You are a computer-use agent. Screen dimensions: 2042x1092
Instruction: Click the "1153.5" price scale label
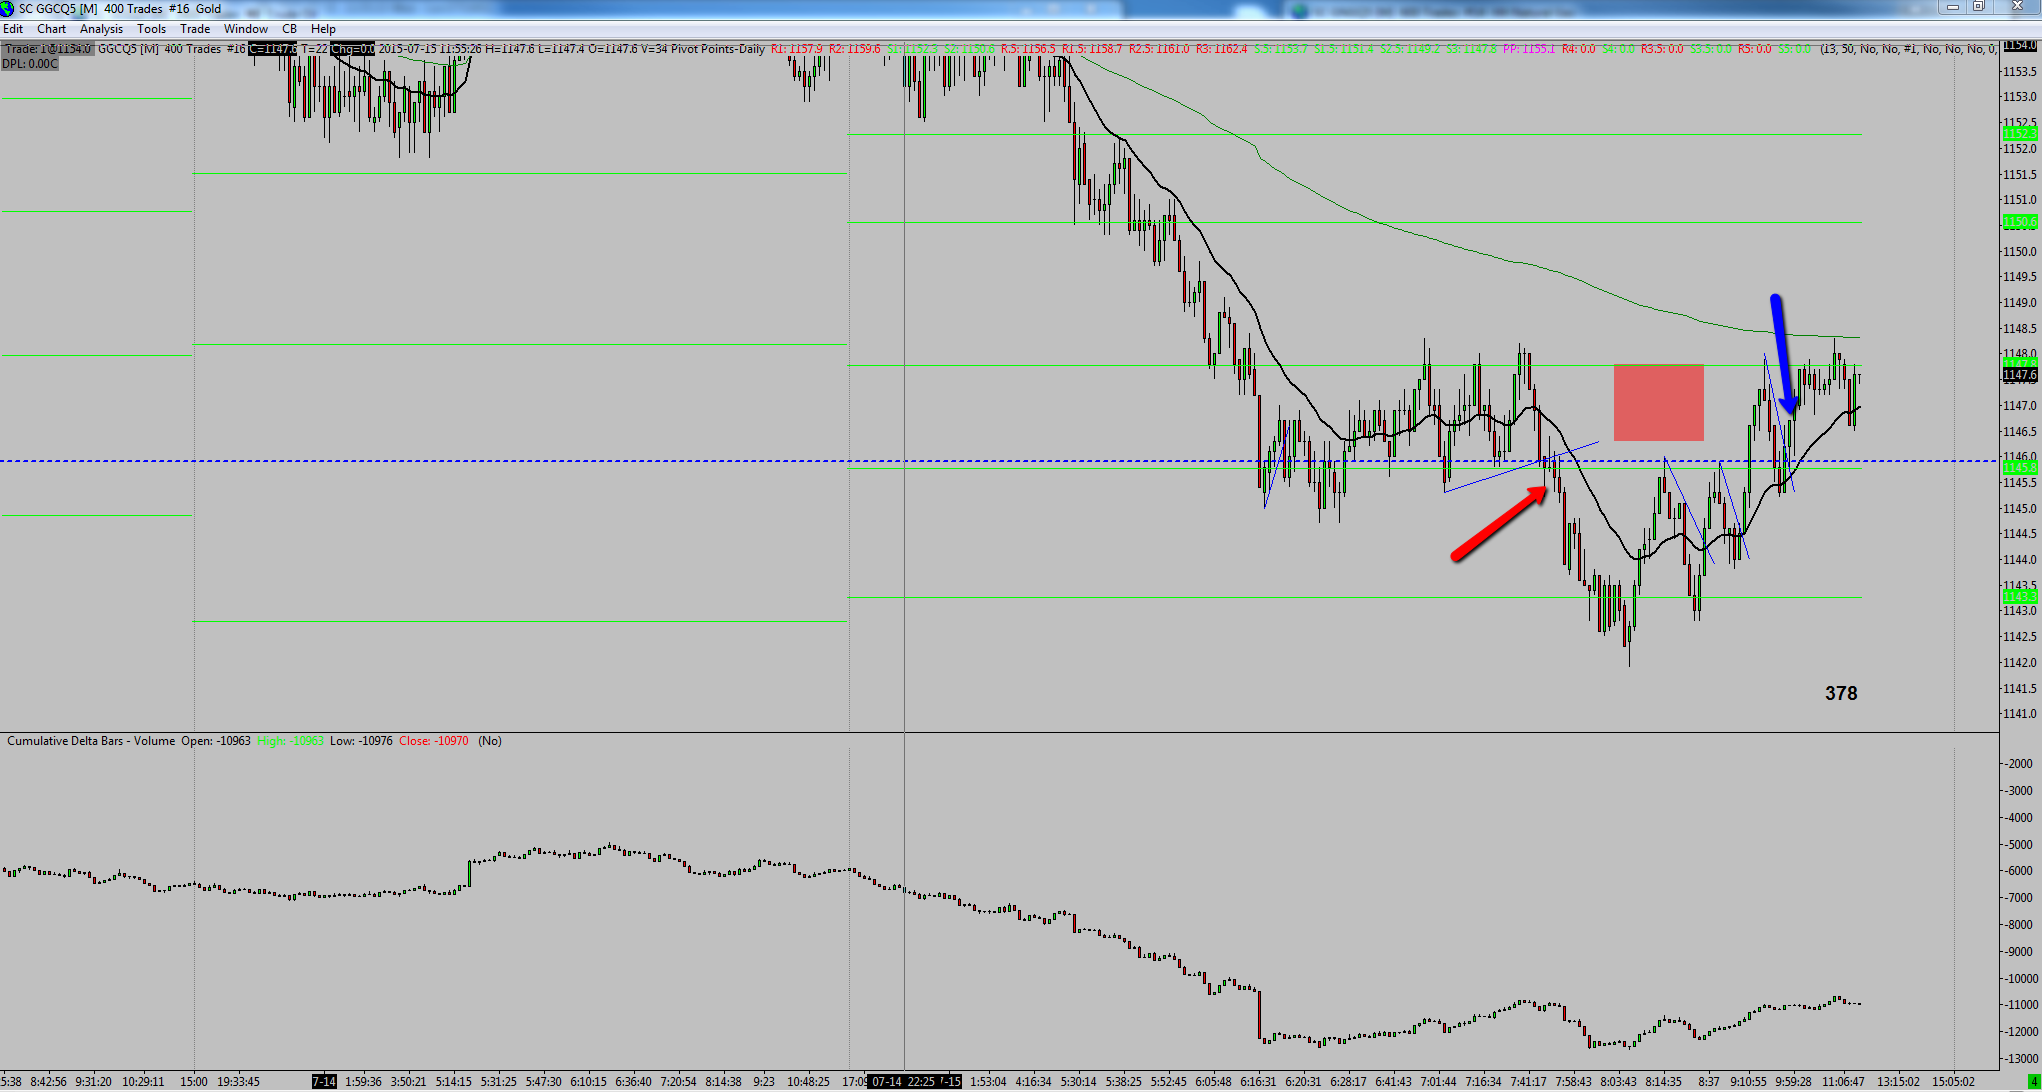point(2020,72)
